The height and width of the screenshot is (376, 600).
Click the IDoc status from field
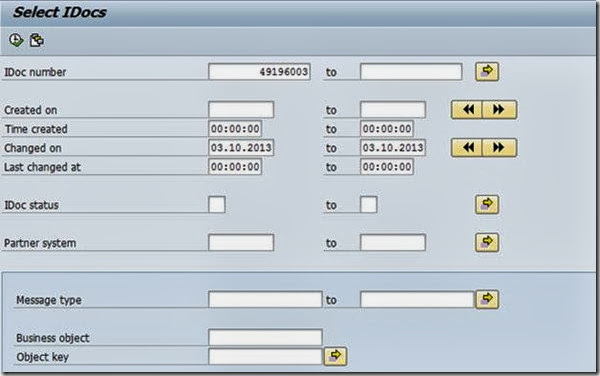click(x=217, y=205)
